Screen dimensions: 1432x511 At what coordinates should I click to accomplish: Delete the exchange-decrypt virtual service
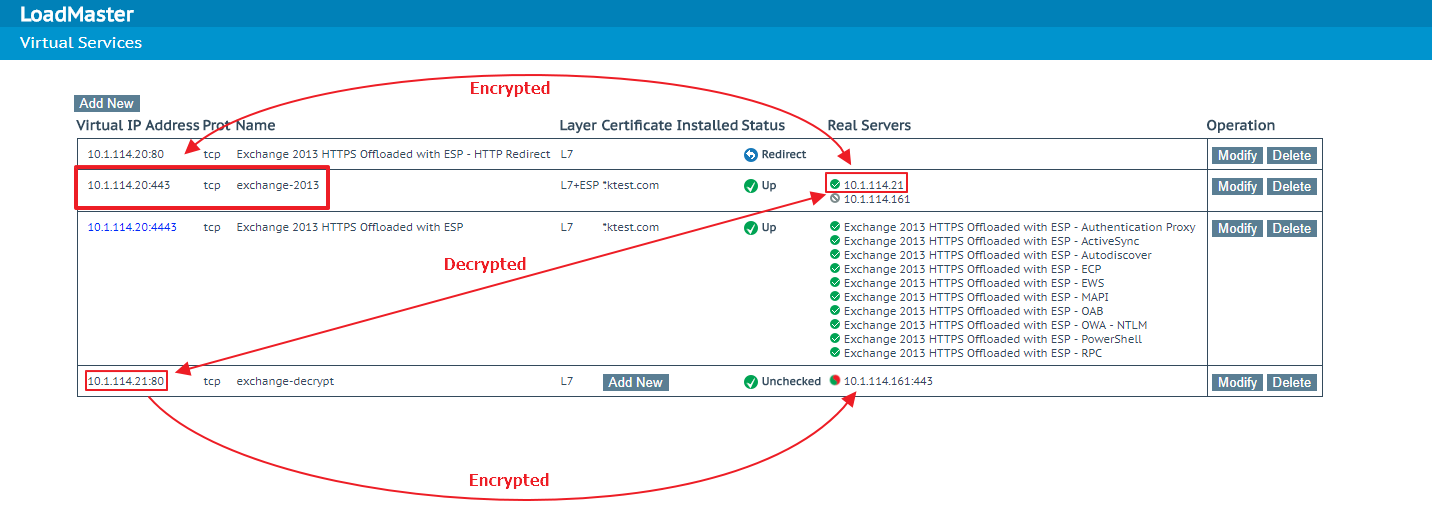1291,382
